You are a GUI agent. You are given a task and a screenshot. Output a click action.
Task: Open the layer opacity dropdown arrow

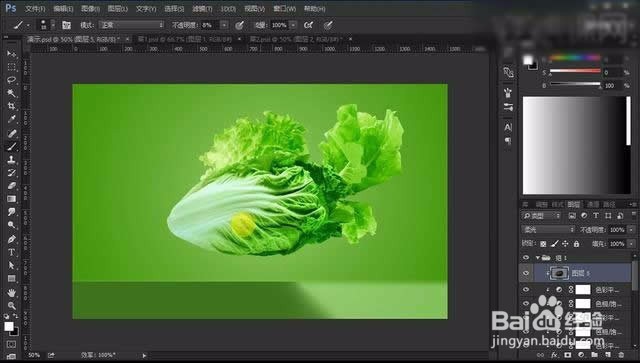pos(631,230)
